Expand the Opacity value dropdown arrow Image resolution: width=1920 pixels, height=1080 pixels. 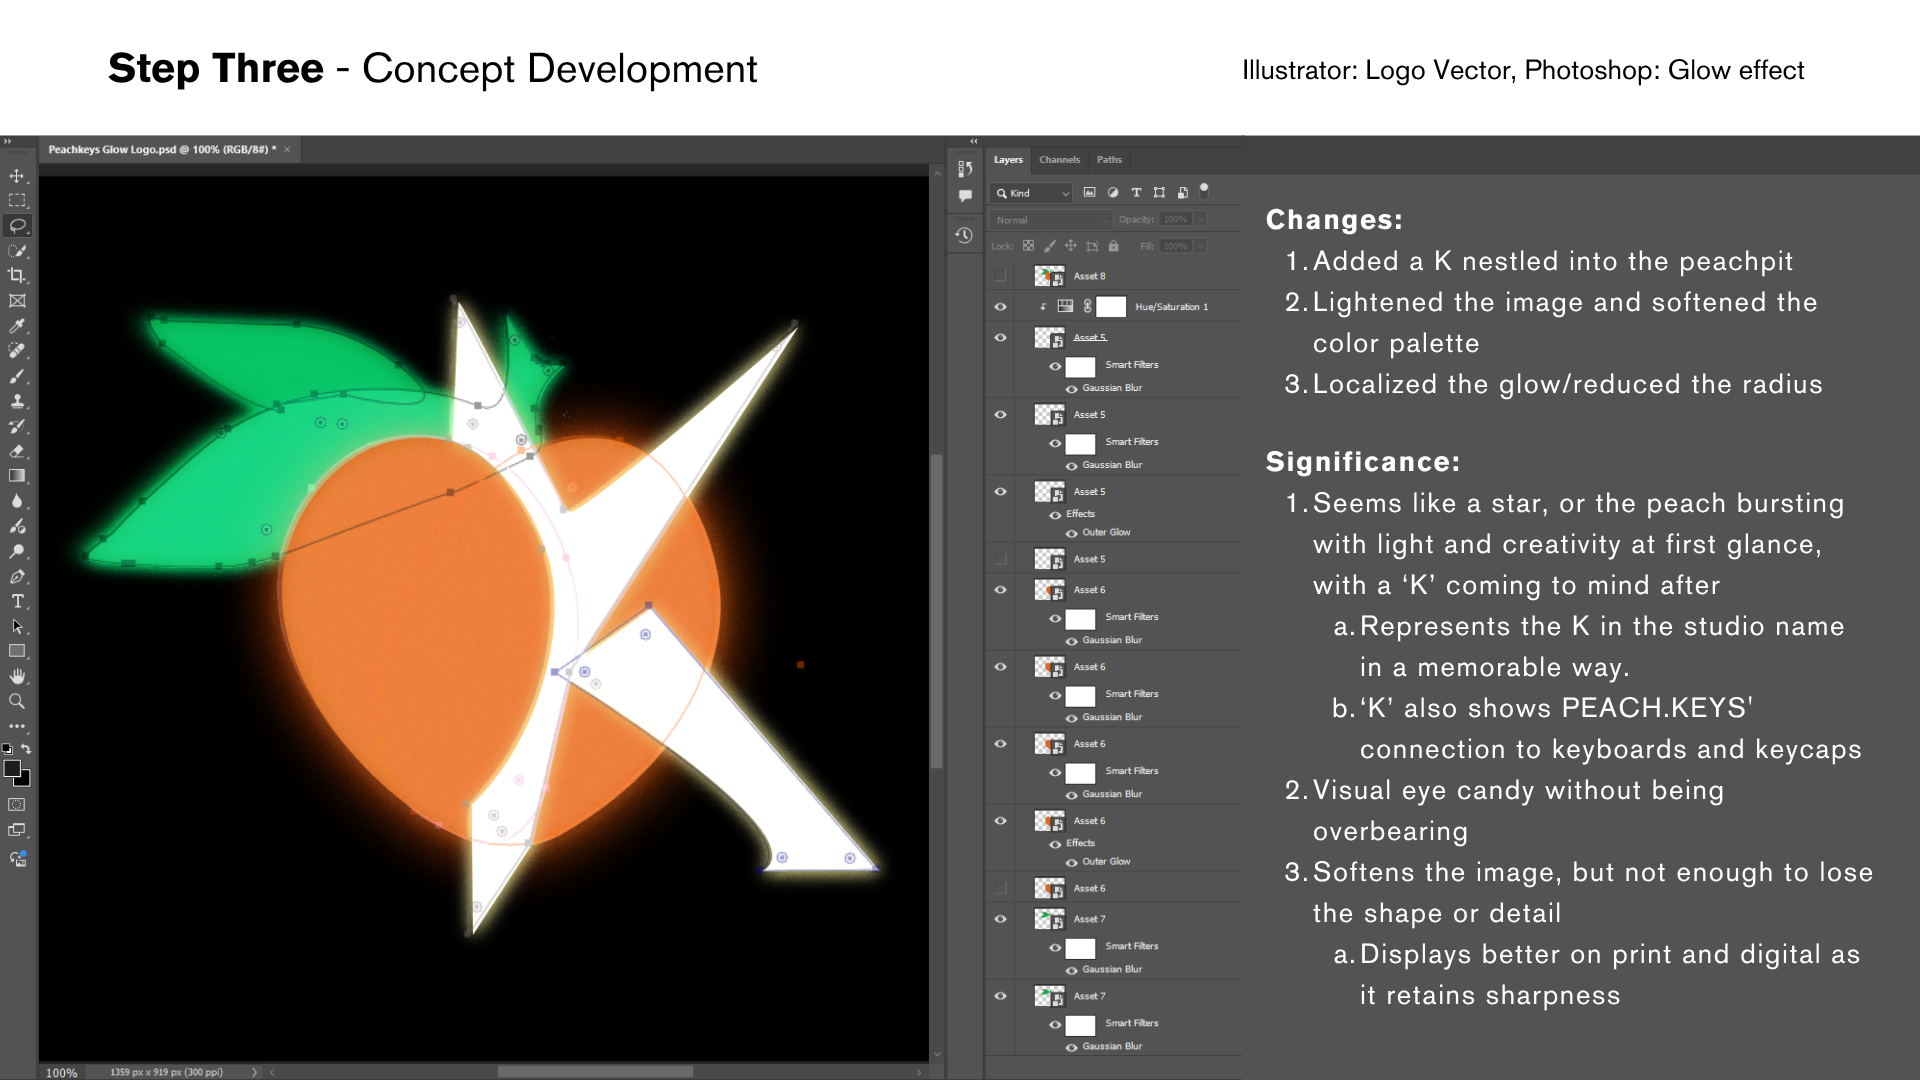coord(1200,219)
